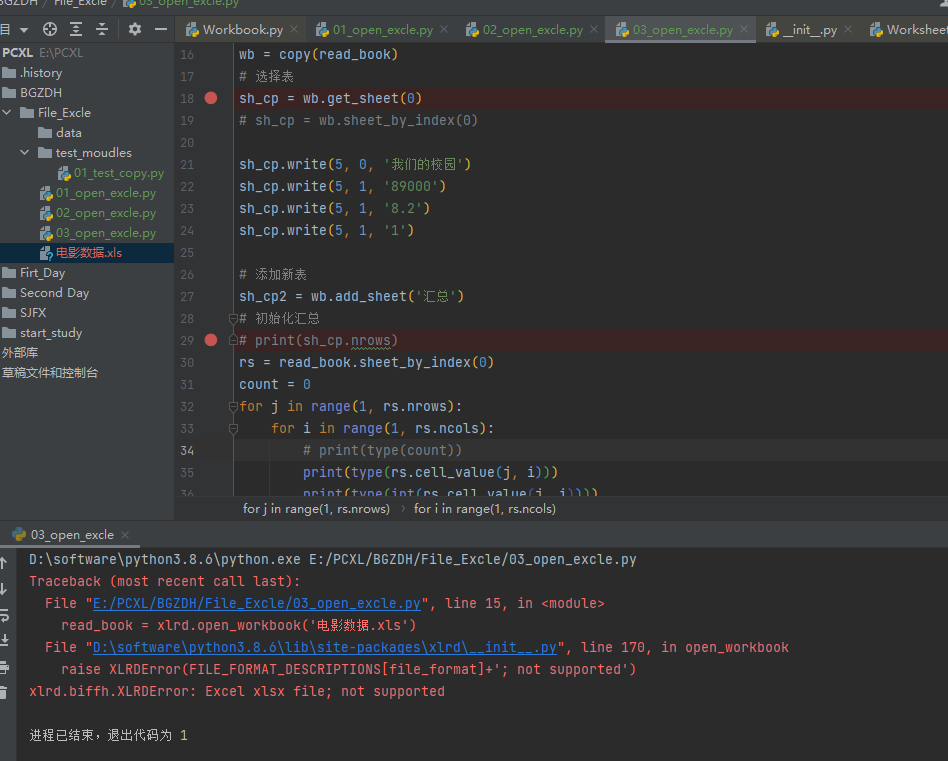Toggle soft-wrap in the run console
Screen dimensions: 948x761
(4, 615)
